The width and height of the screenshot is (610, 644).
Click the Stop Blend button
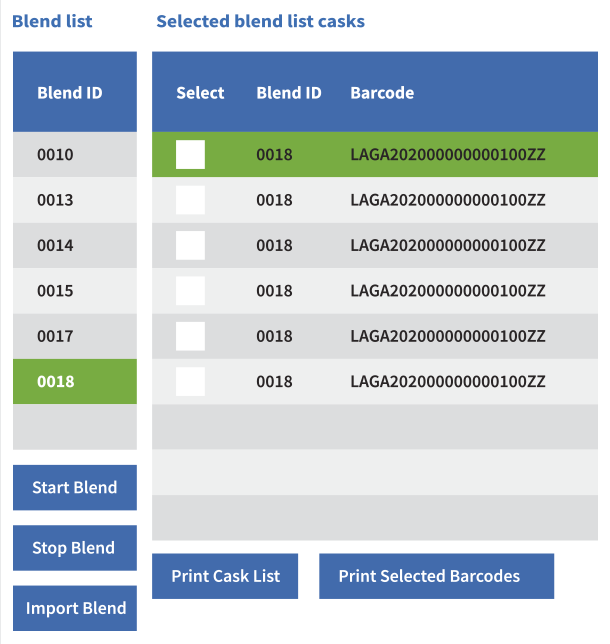(x=75, y=548)
